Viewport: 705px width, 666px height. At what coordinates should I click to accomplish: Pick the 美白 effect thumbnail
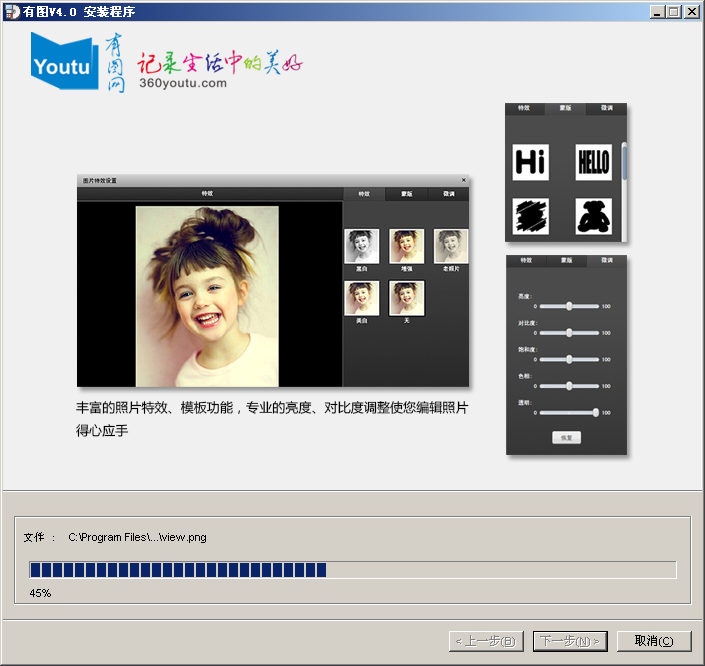[361, 298]
